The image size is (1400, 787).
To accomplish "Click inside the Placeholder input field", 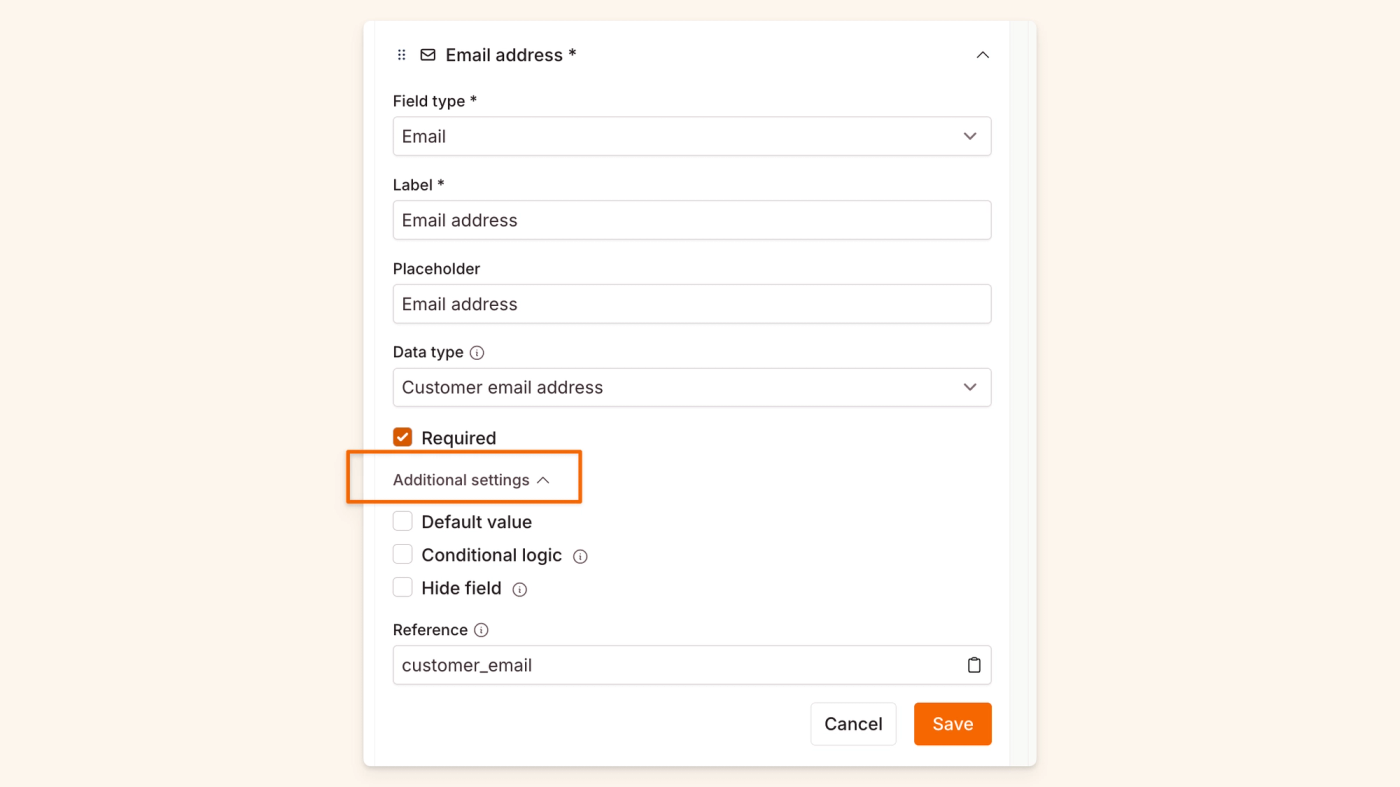I will [692, 303].
